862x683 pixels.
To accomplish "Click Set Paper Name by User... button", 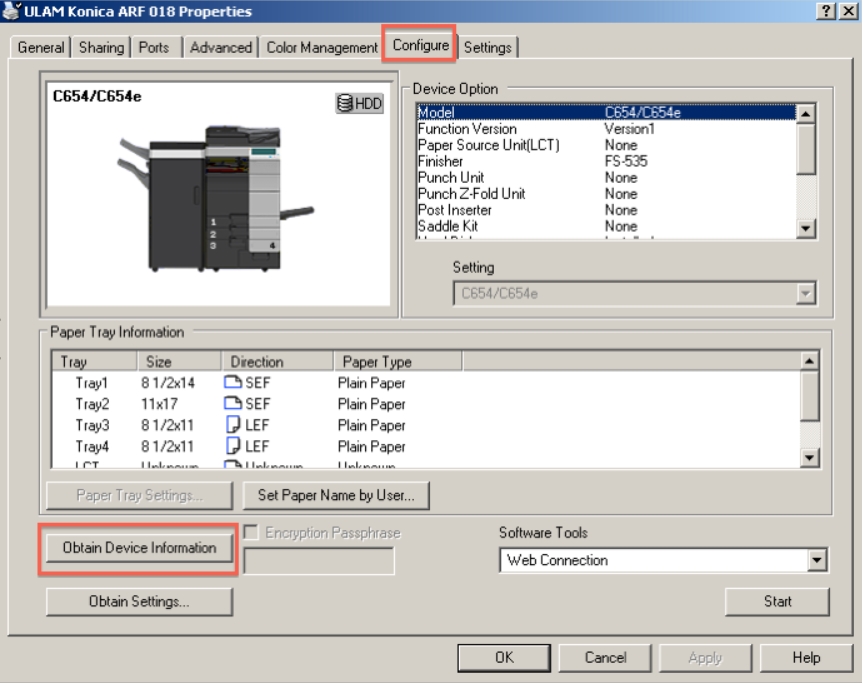I will click(x=336, y=495).
